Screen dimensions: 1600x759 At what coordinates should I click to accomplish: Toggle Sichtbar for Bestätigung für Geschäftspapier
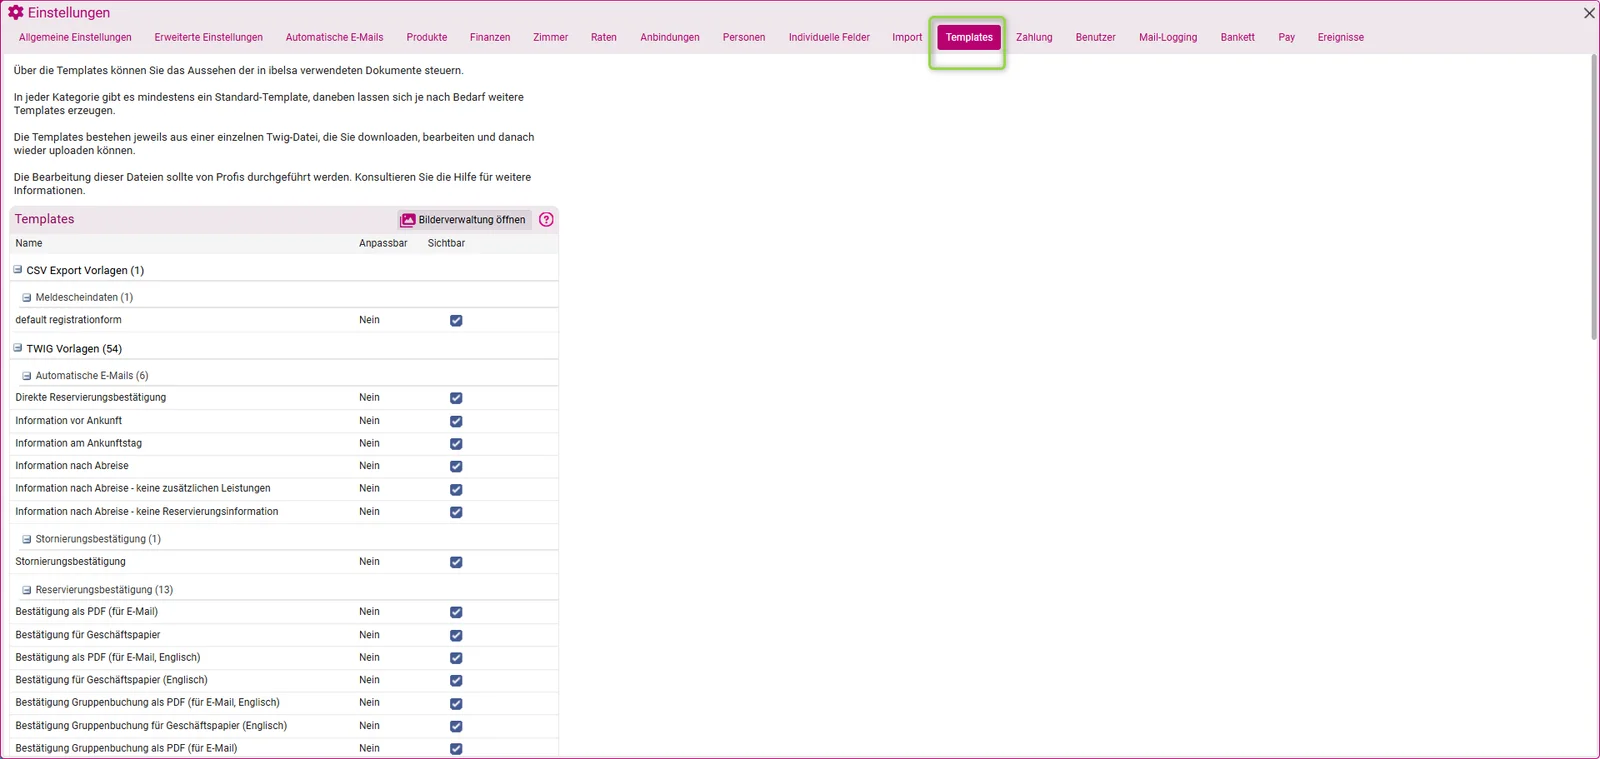[456, 636]
